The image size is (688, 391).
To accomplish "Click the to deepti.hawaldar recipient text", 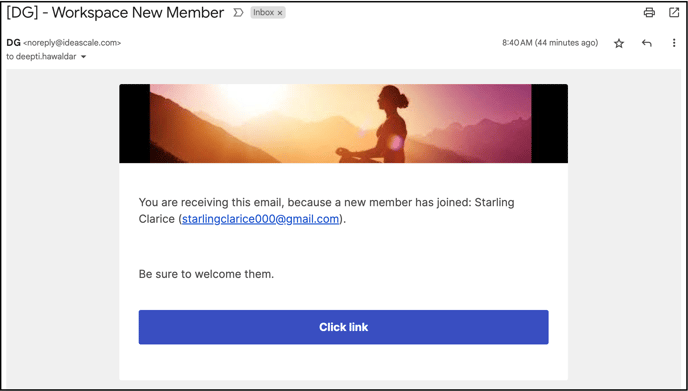I will (x=41, y=57).
